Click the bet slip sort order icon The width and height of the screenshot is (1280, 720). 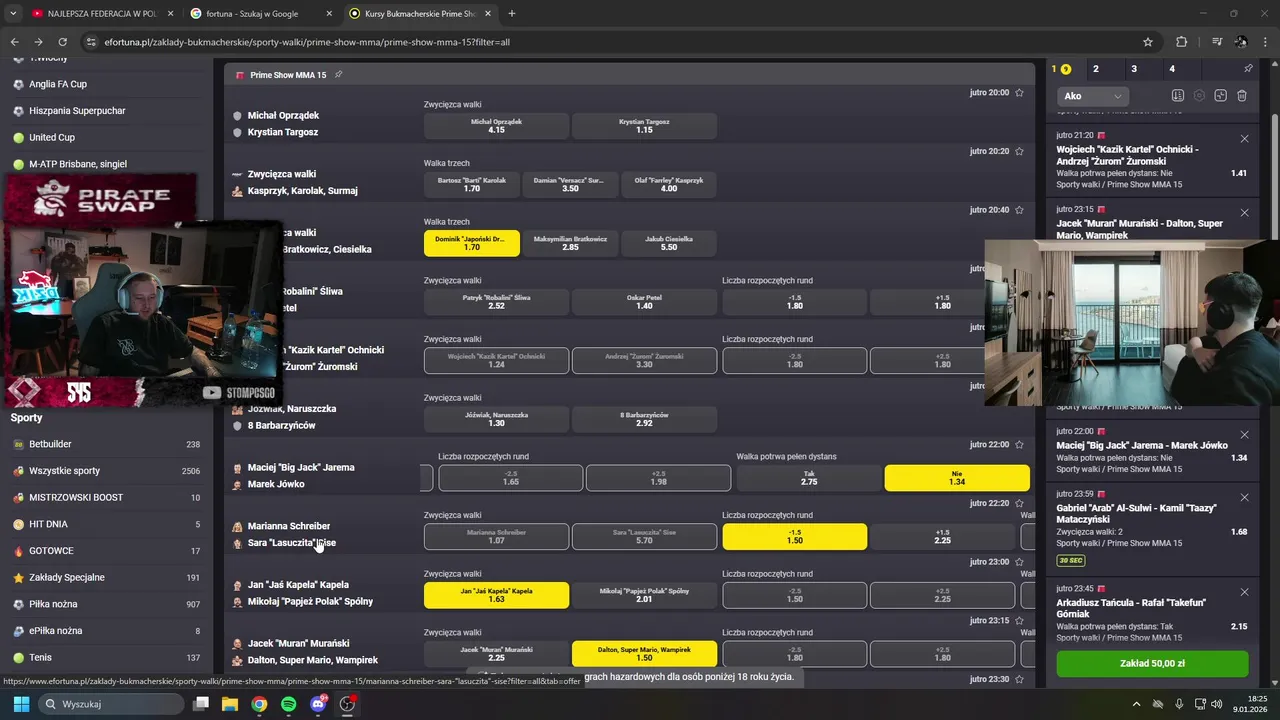point(1178,96)
